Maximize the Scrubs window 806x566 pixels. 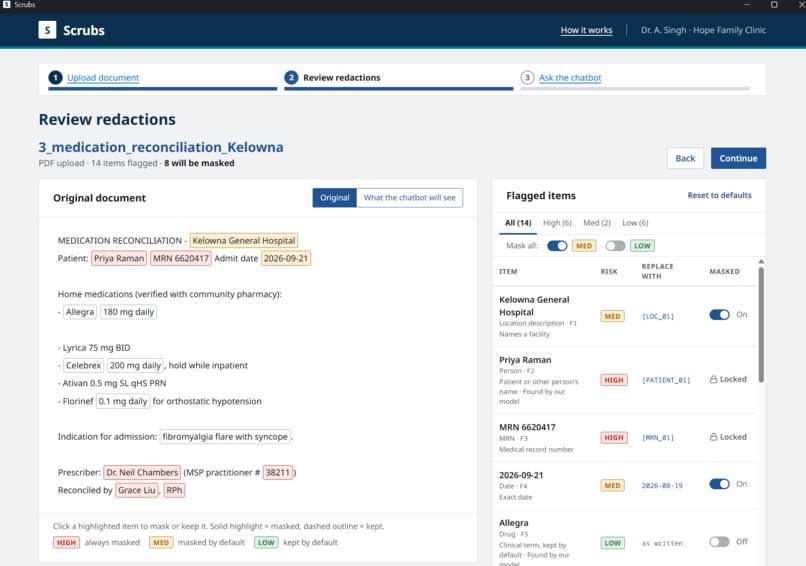(774, 5)
